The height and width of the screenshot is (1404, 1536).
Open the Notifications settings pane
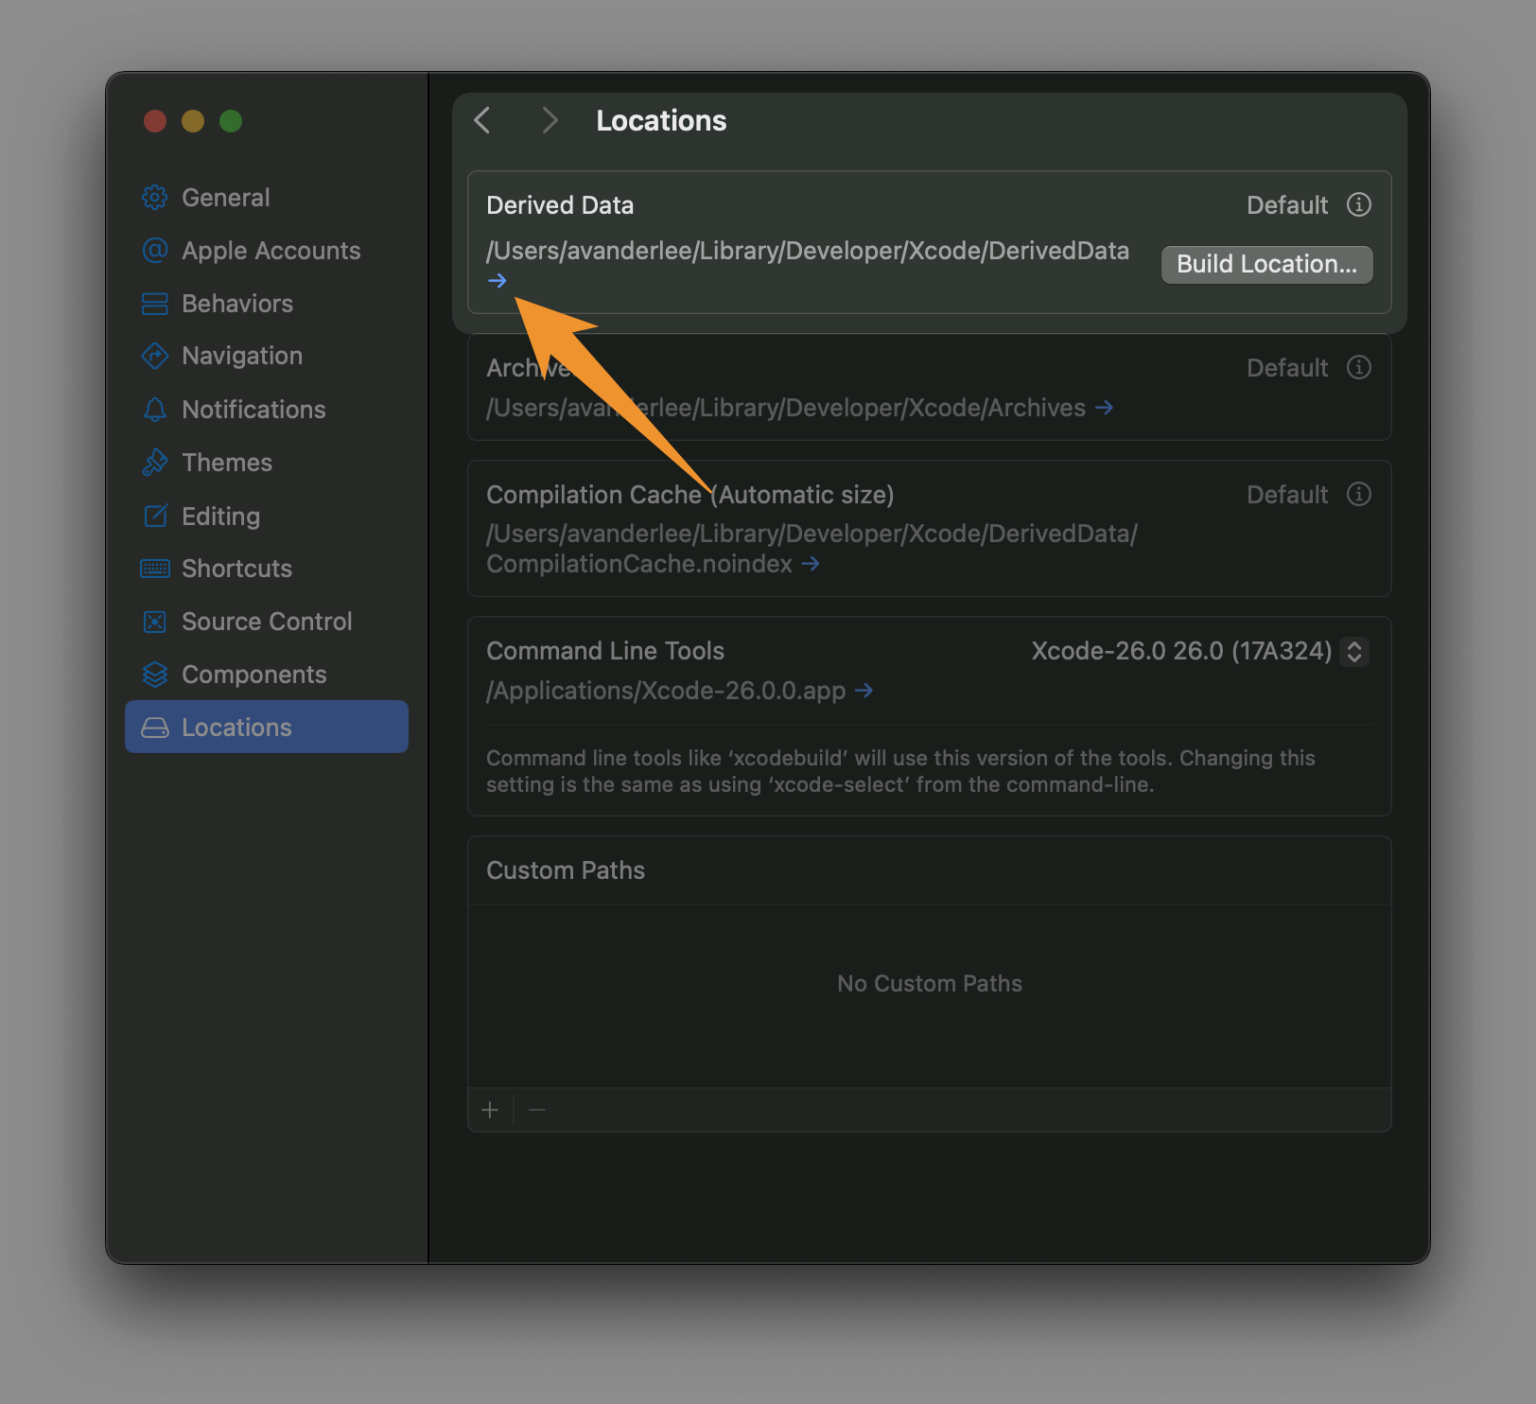point(253,409)
